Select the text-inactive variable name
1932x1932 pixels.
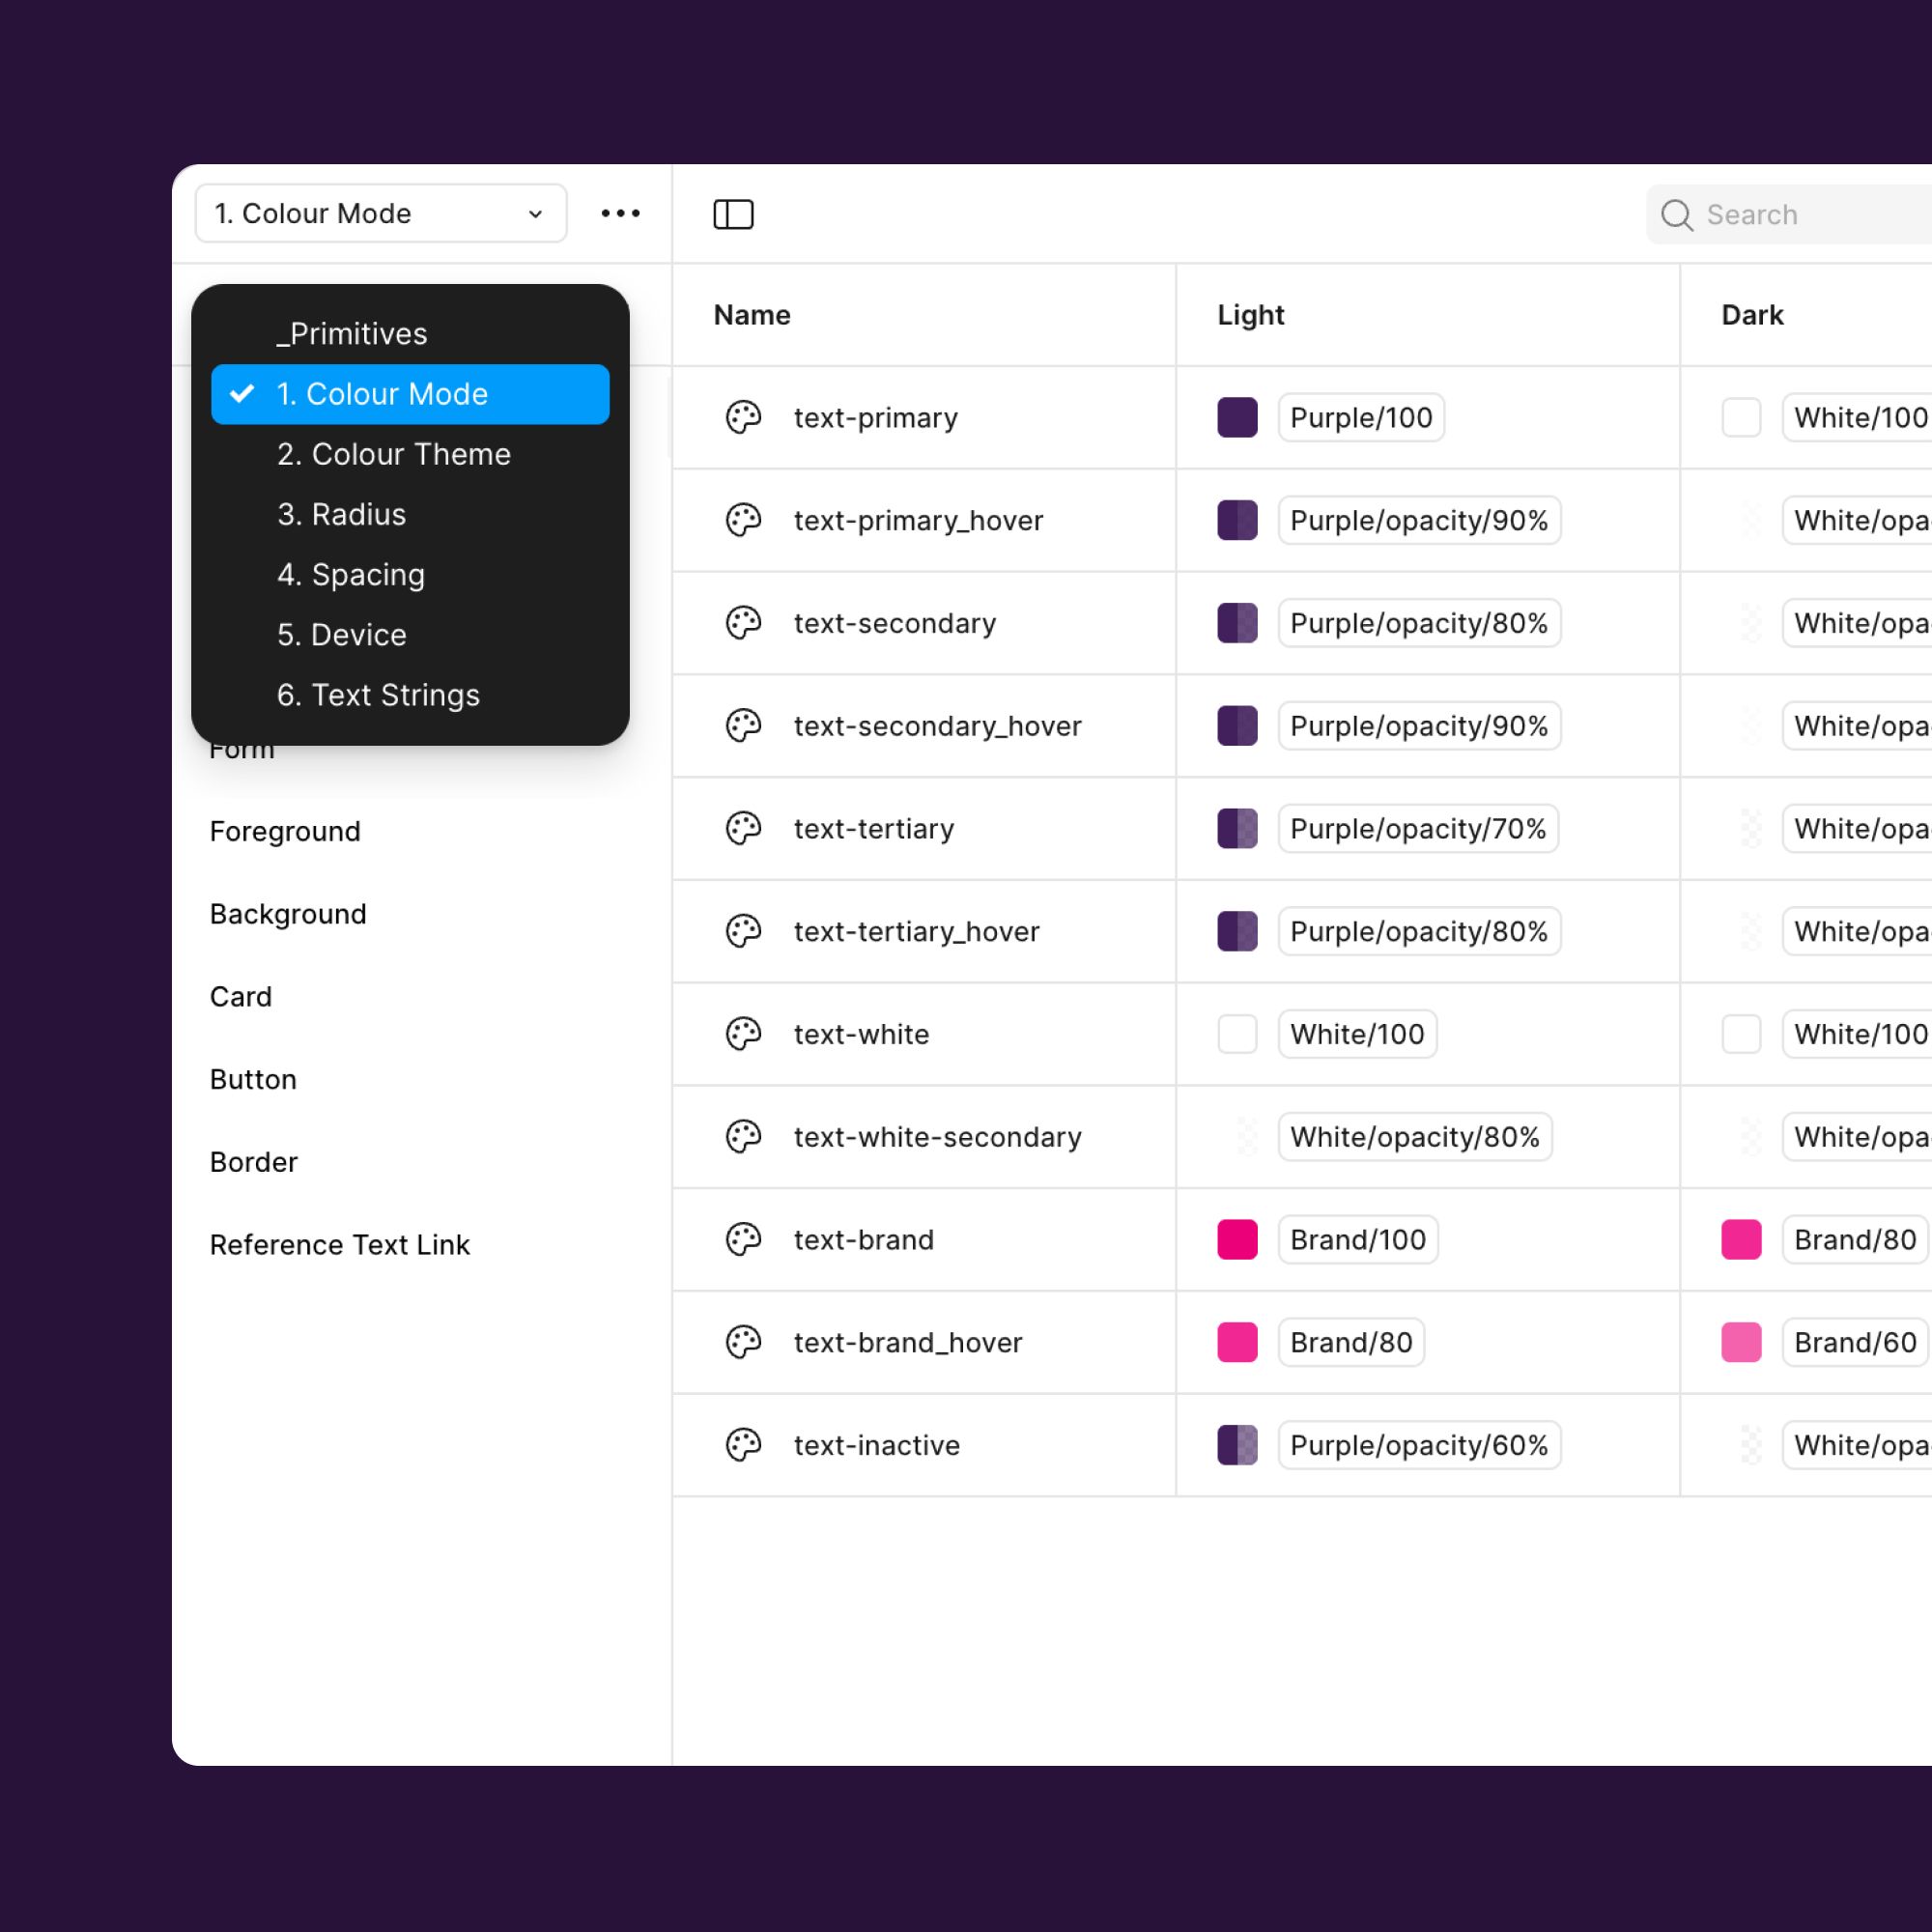(876, 1445)
